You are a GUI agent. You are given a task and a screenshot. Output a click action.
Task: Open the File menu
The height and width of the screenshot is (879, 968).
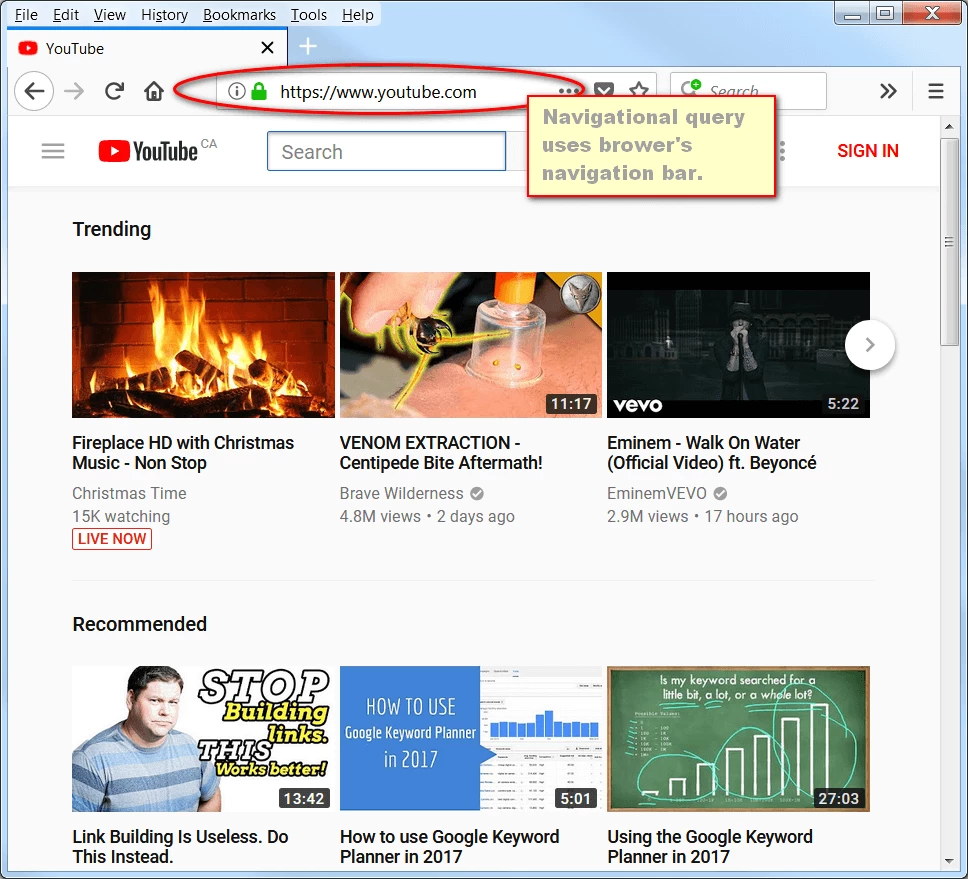coord(26,14)
